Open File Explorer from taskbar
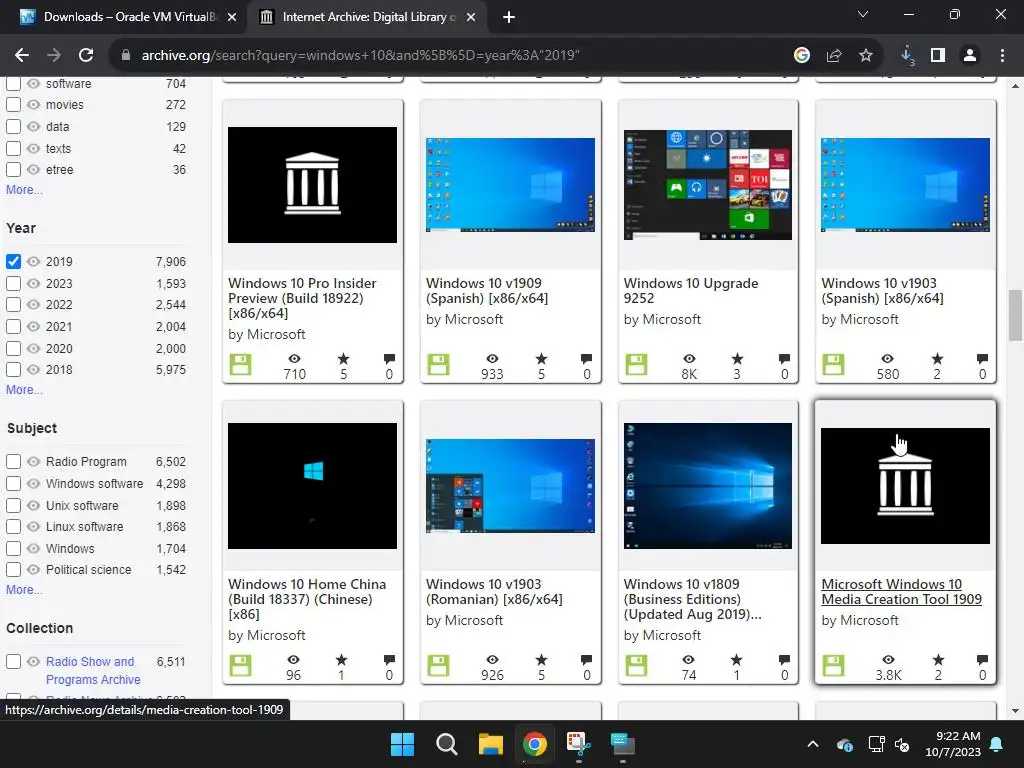This screenshot has width=1024, height=768. (x=490, y=744)
